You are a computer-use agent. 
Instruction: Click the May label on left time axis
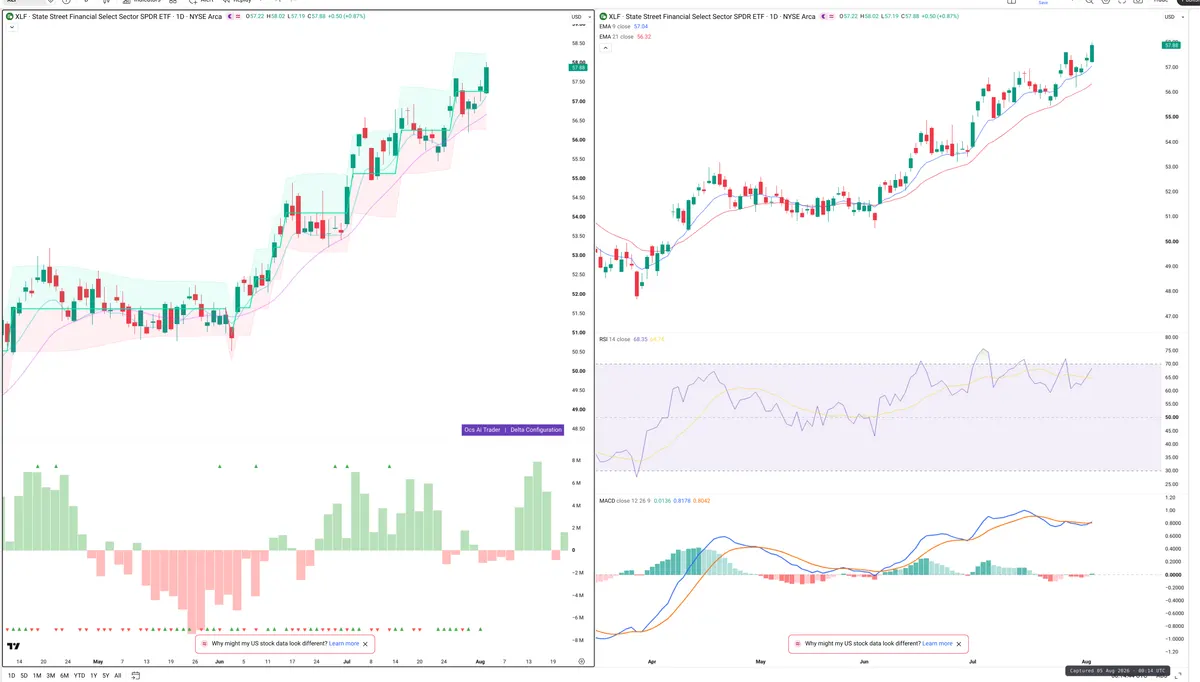[98, 661]
